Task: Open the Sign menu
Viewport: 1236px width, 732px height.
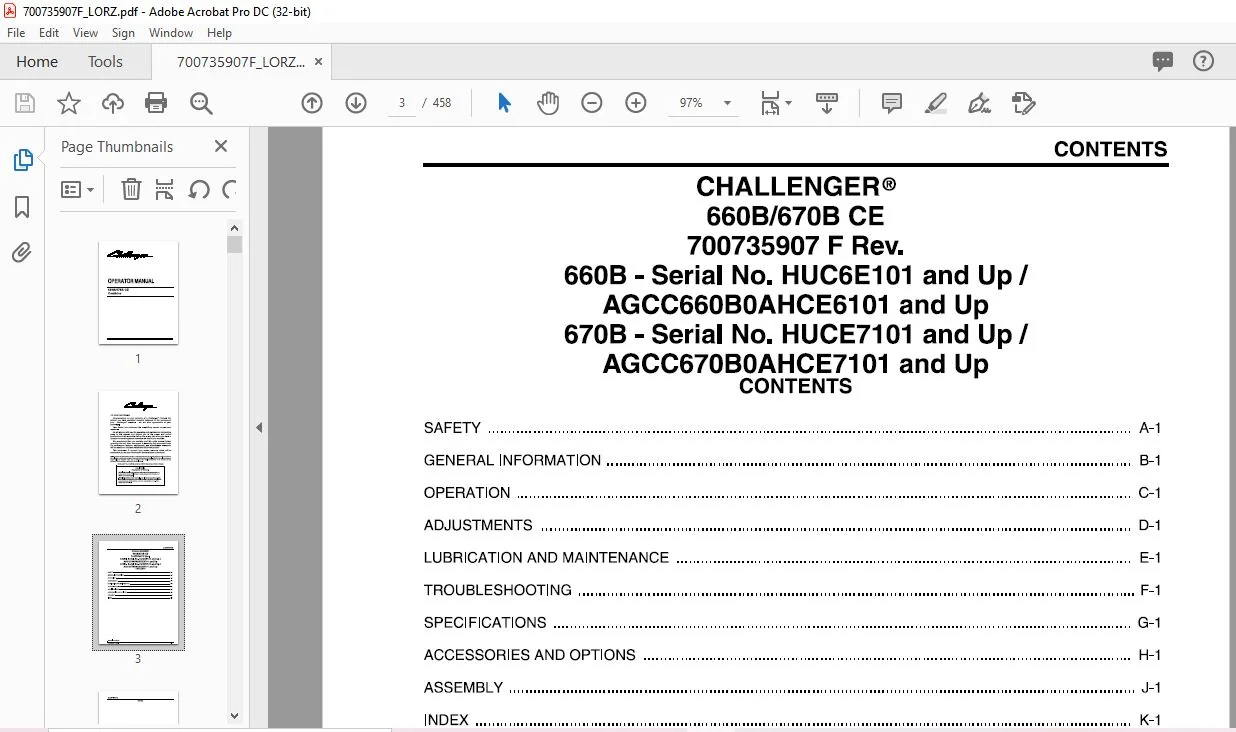Action: pyautogui.click(x=123, y=33)
